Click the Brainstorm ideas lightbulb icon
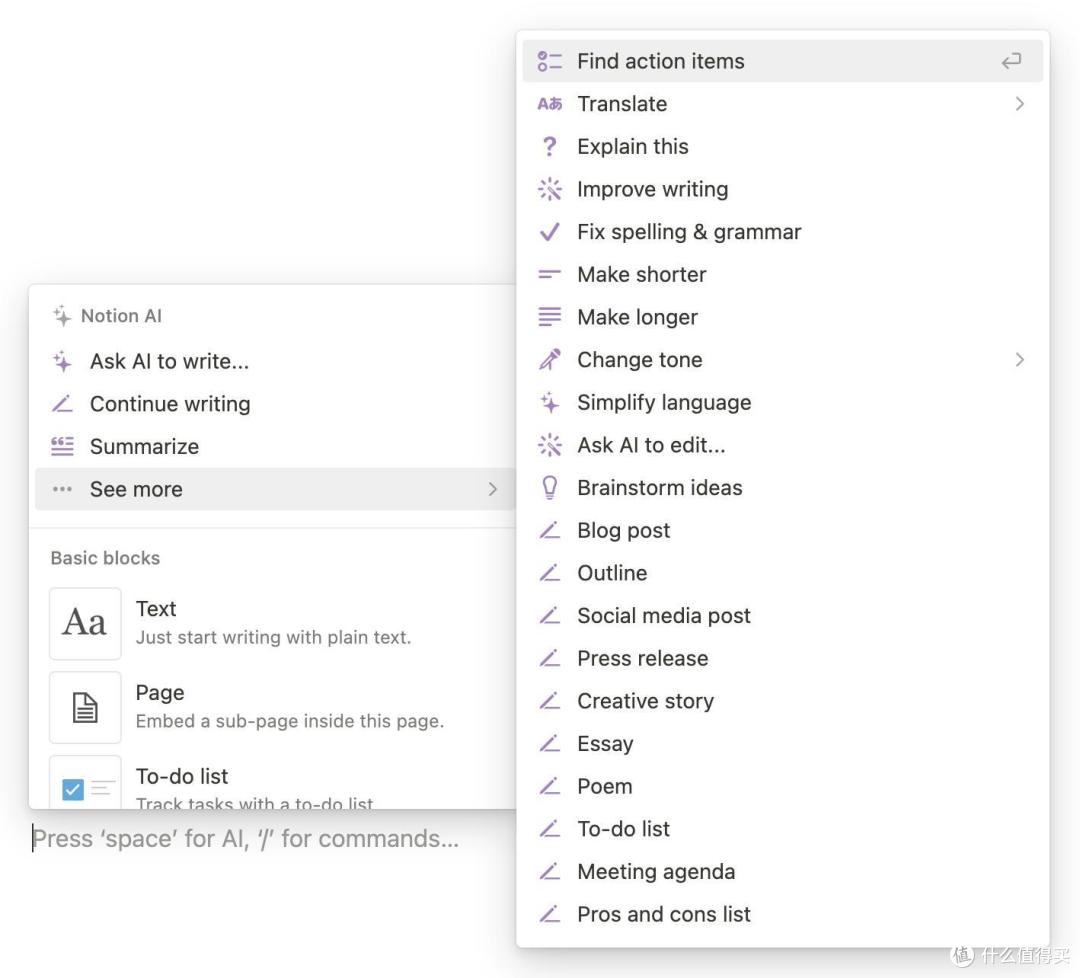1080x978 pixels. [x=550, y=488]
